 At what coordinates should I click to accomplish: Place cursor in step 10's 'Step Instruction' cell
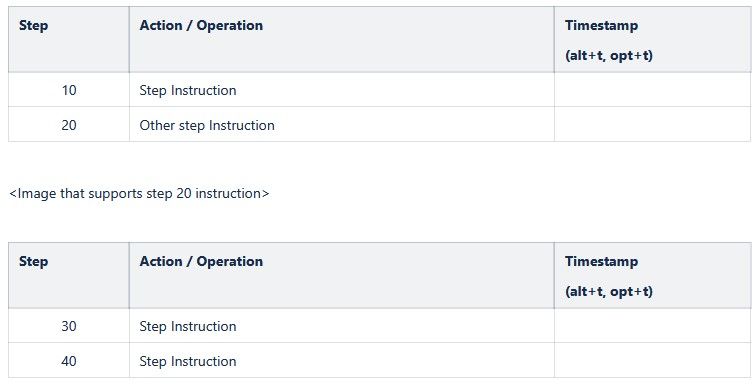pyautogui.click(x=342, y=90)
